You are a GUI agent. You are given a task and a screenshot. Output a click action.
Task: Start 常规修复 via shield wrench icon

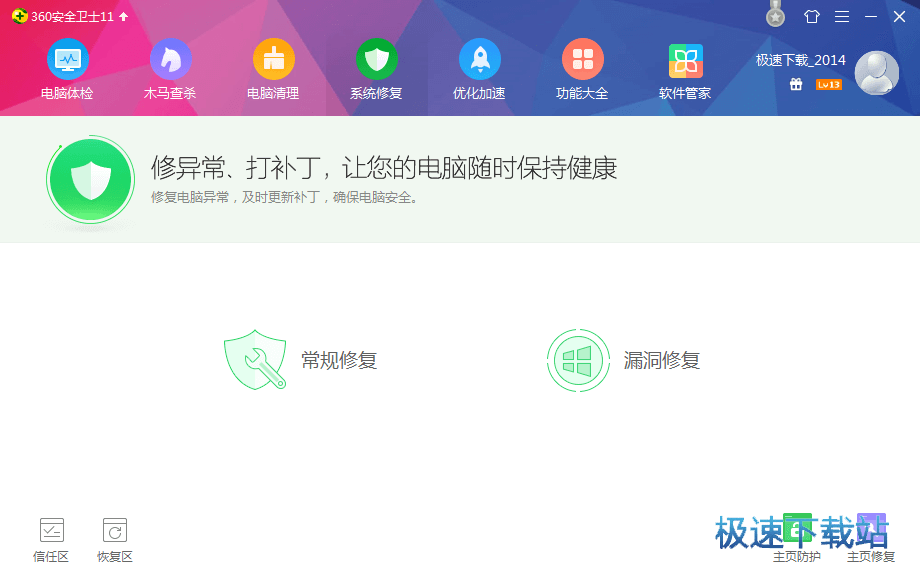255,360
